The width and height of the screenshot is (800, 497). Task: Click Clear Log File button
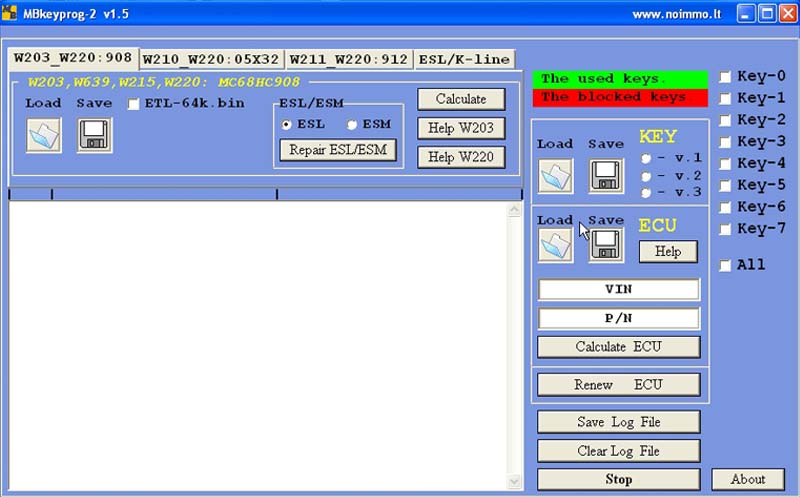coord(619,451)
